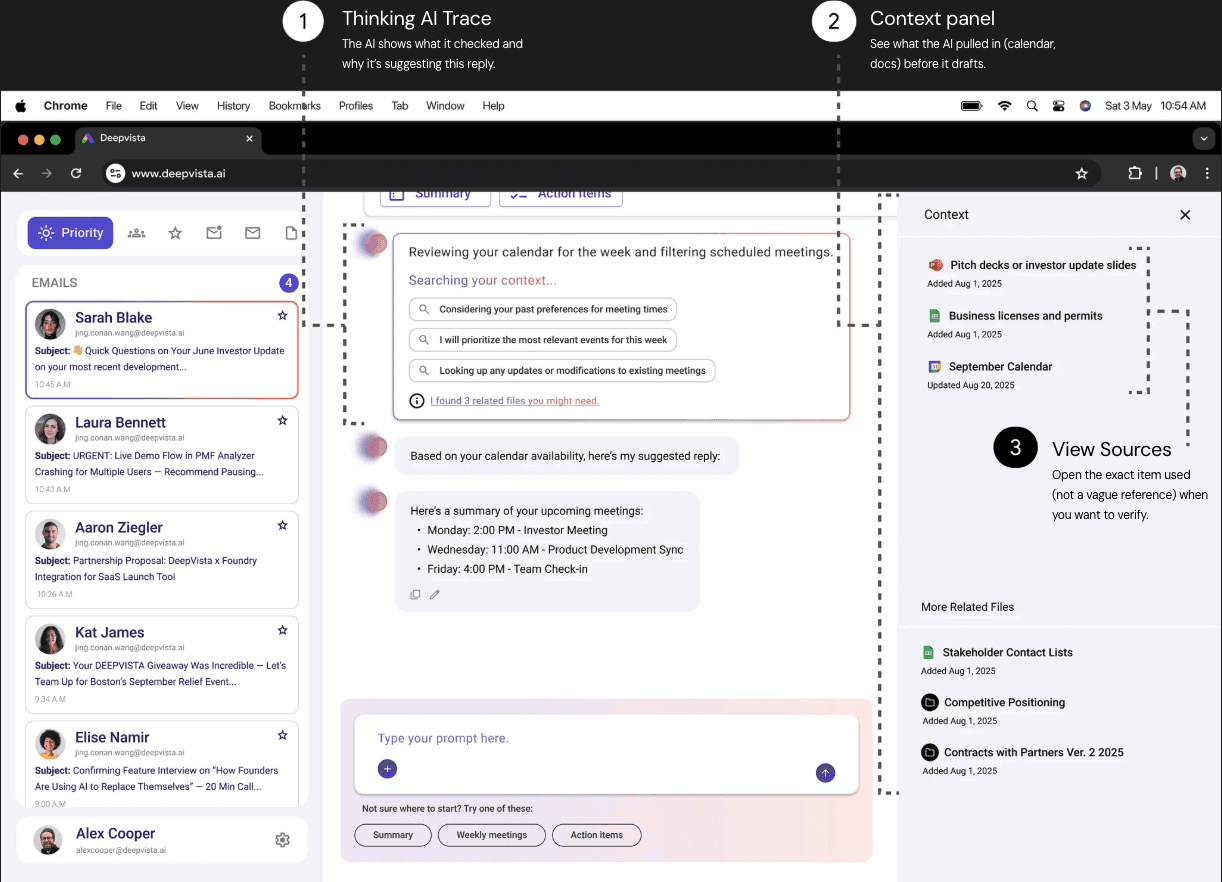Screen dimensions: 1222x882
Task: Star Kat James's email
Action: tap(282, 631)
